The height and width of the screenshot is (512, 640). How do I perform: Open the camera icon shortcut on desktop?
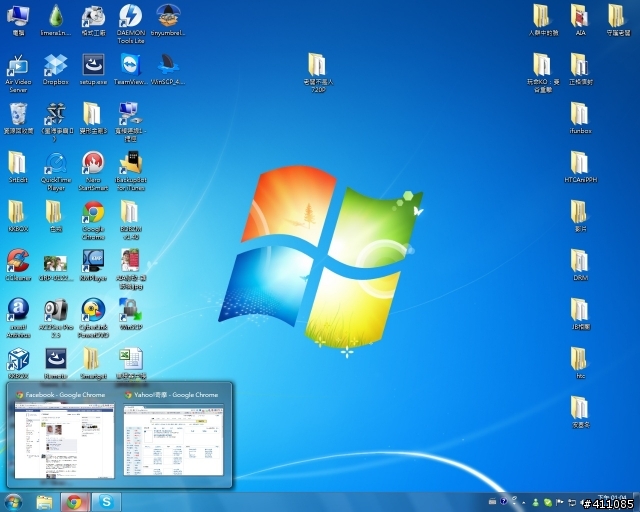click(x=56, y=318)
